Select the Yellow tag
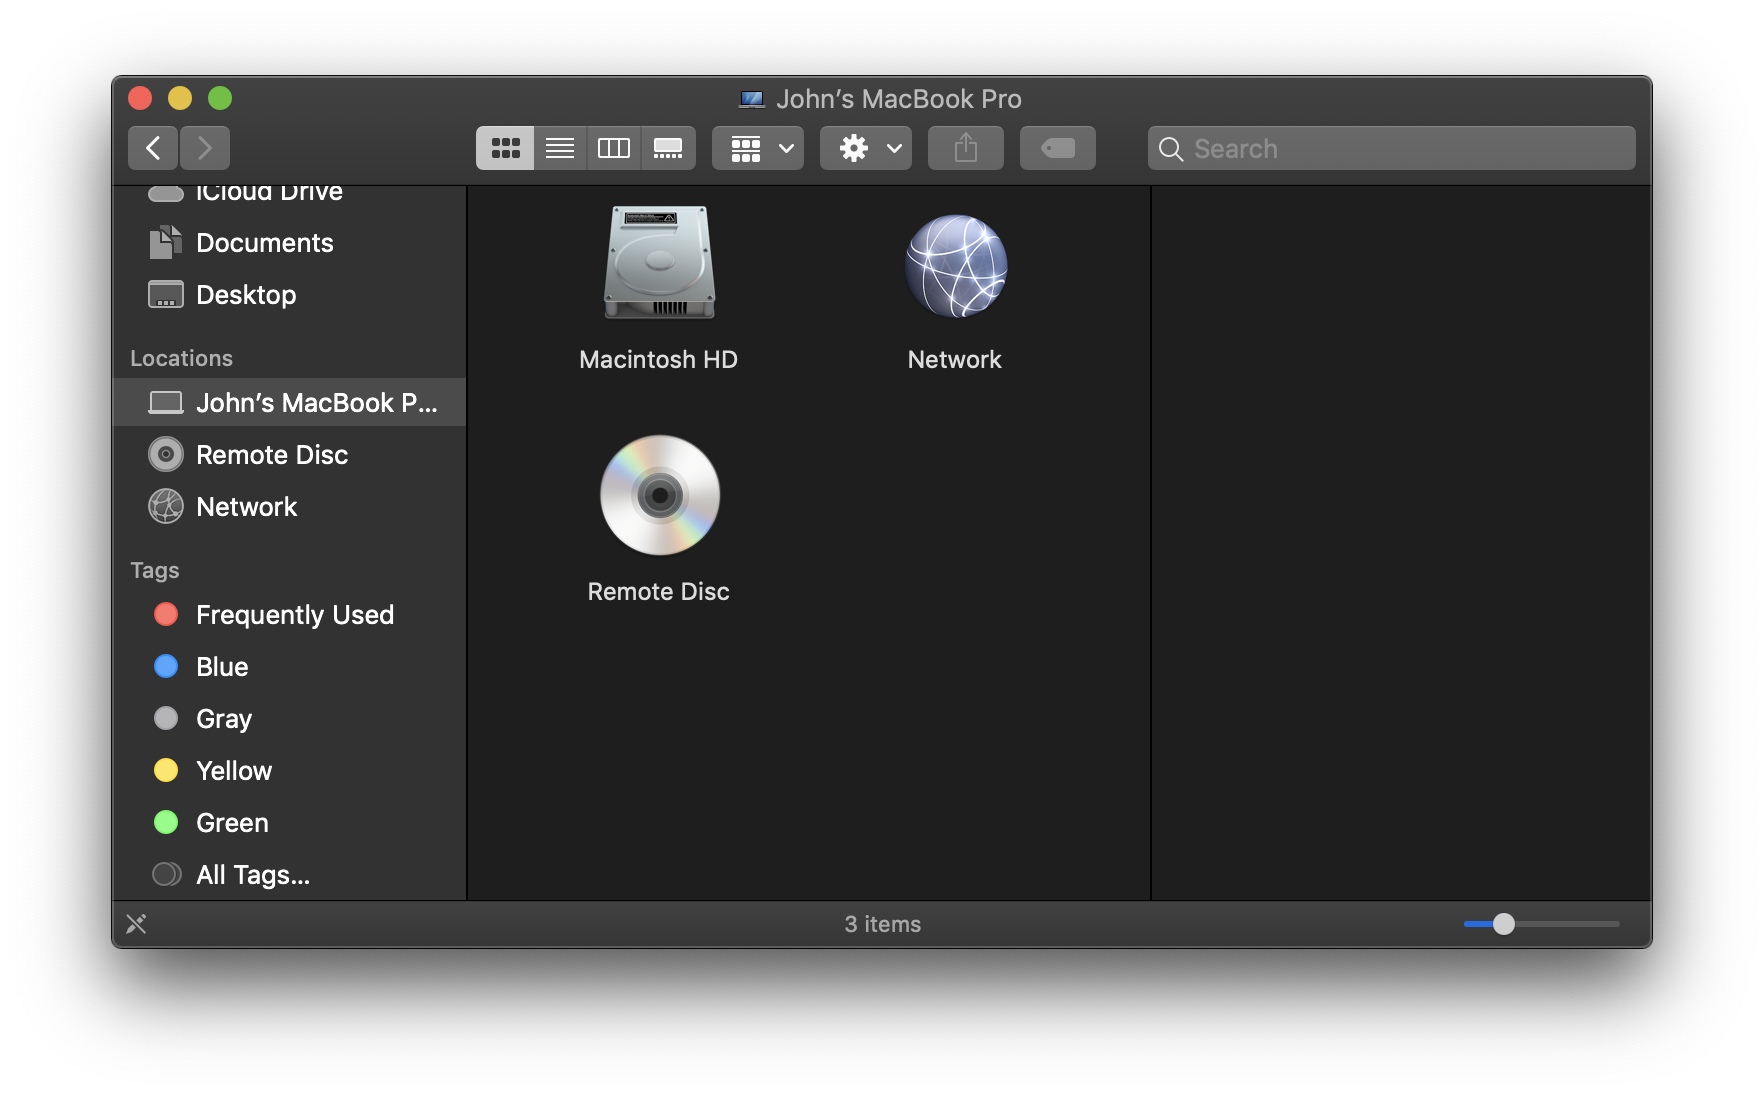Viewport: 1764px width, 1096px height. (x=290, y=771)
